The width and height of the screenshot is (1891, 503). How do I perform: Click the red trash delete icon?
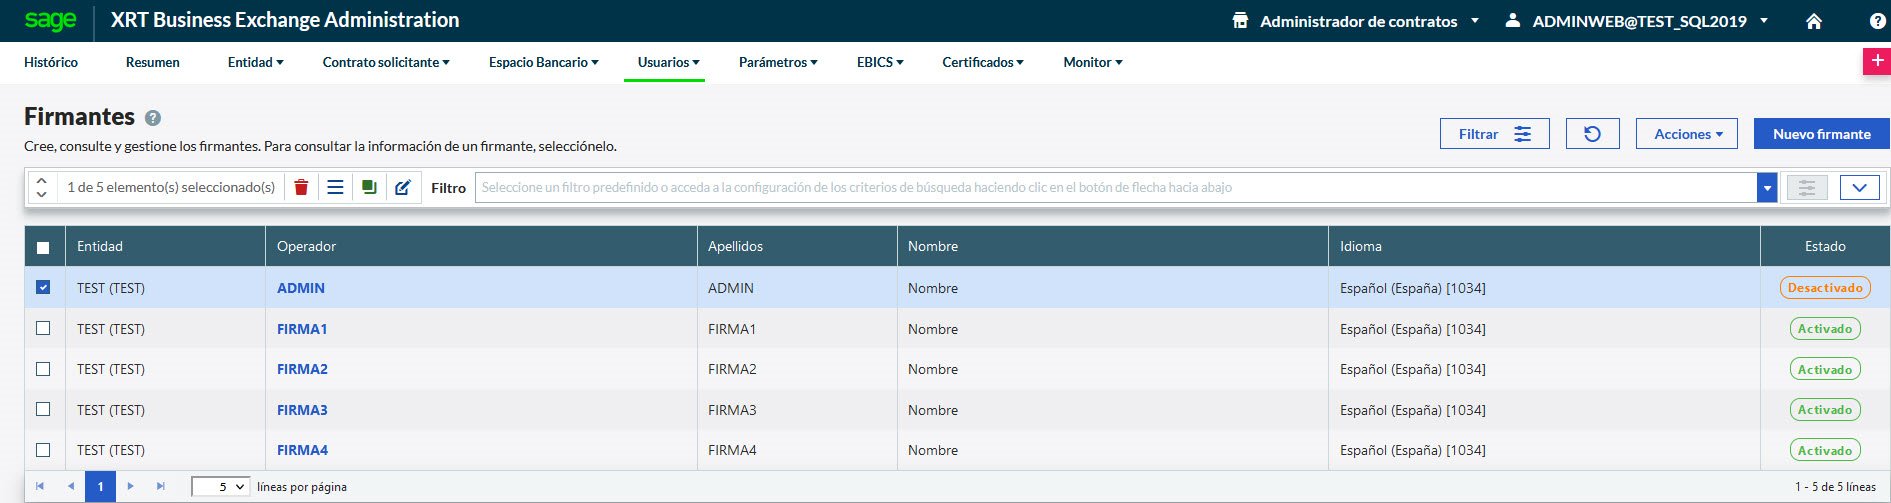tap(301, 187)
